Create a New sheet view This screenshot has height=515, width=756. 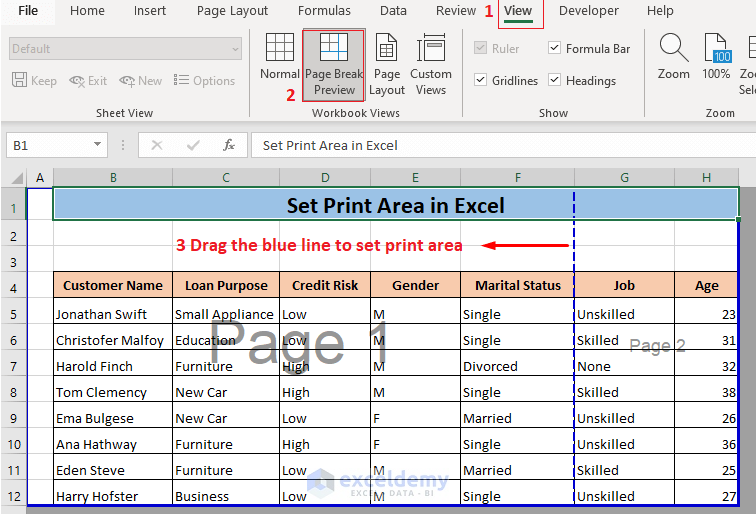coord(140,81)
